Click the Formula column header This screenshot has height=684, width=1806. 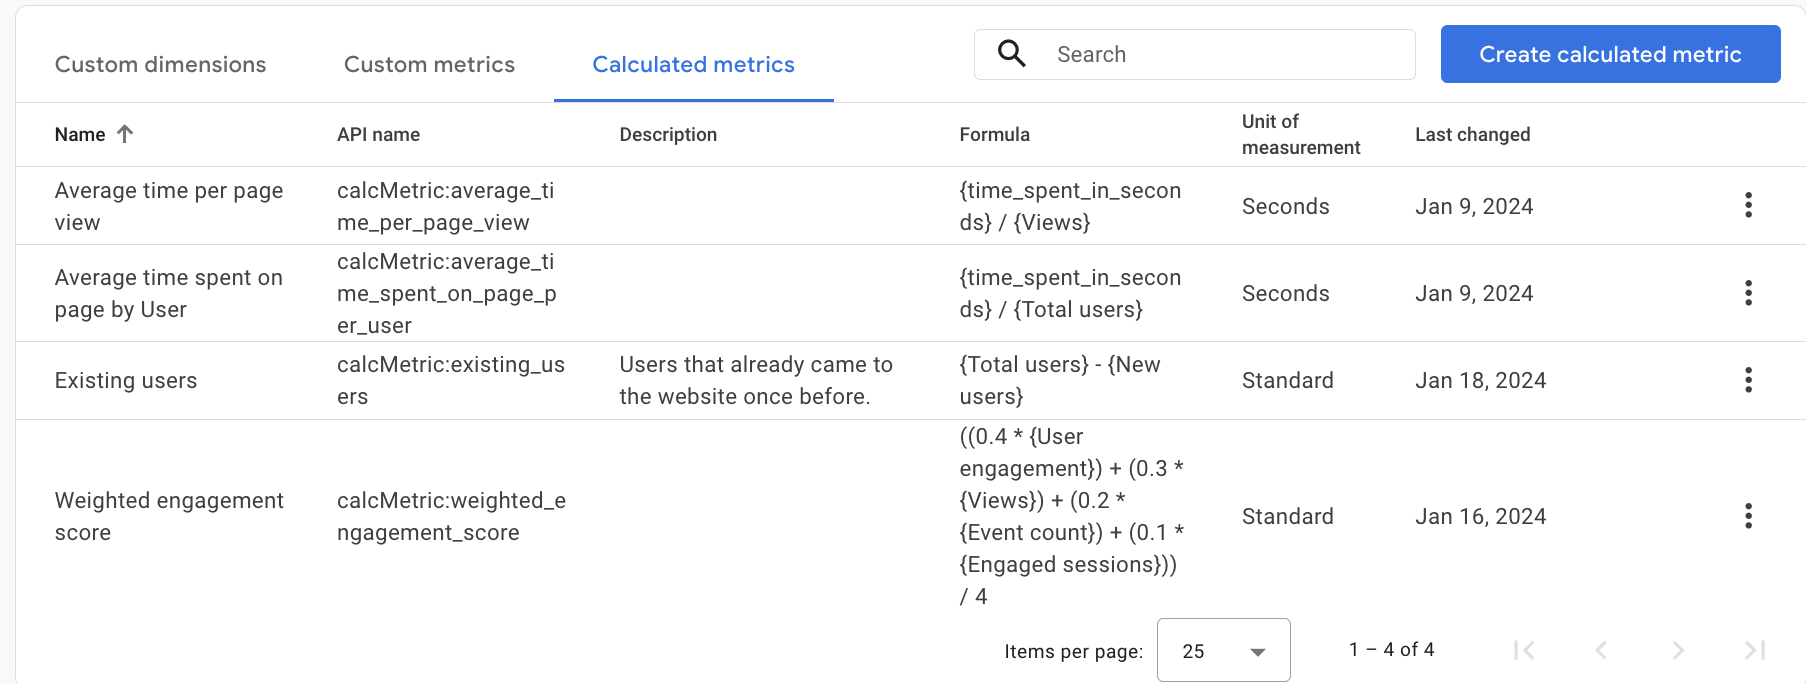click(994, 135)
